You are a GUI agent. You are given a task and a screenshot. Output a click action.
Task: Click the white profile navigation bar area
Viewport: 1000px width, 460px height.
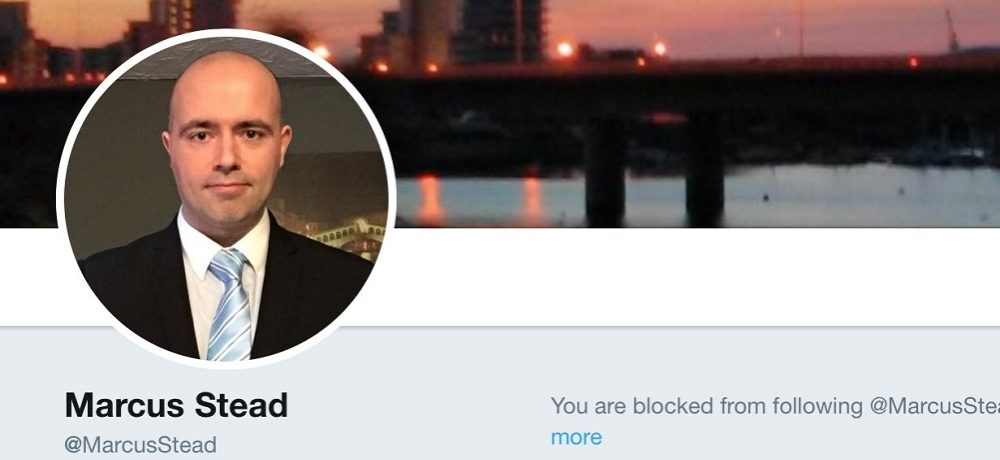[695, 277]
